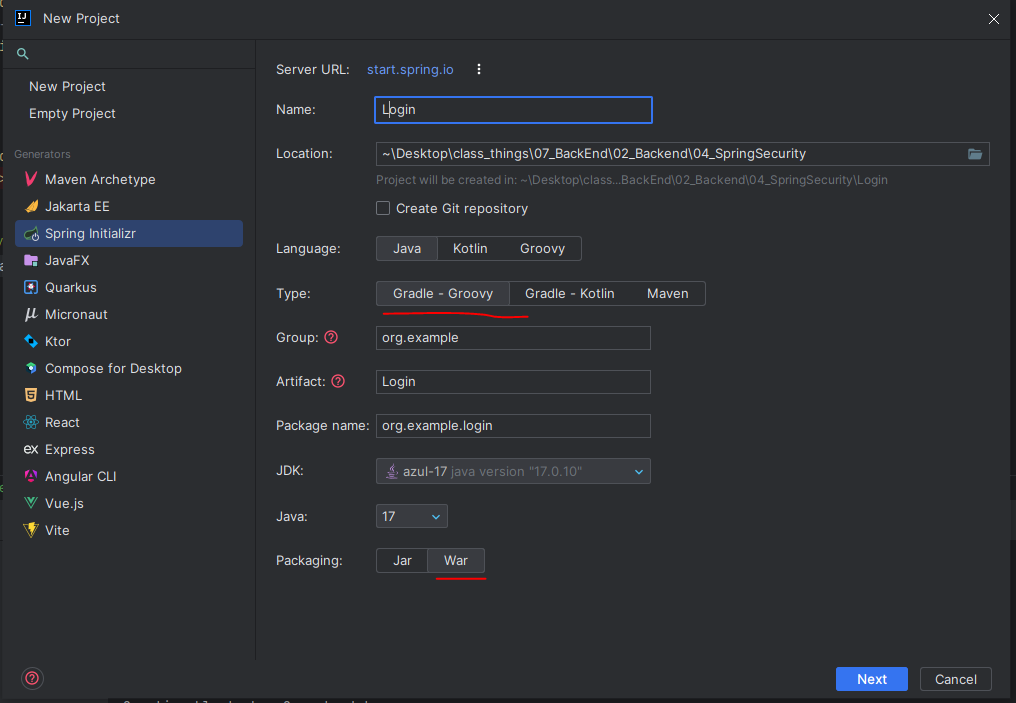Screen dimensions: 1016x703
Task: Click the Micronaut mu icon
Action: point(30,314)
